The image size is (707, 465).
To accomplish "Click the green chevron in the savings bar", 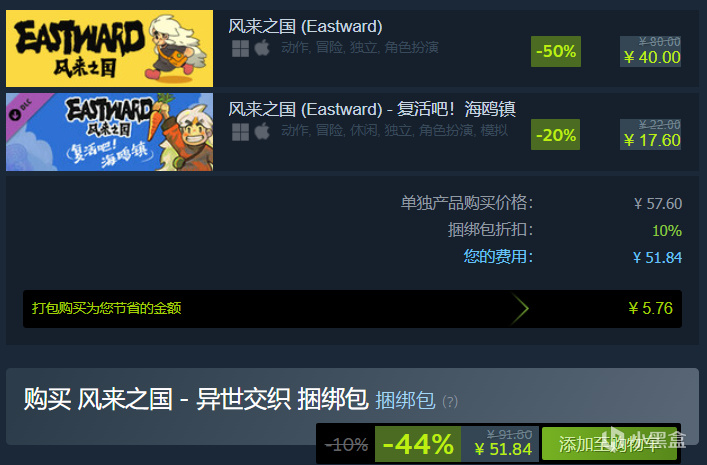I will (x=520, y=309).
